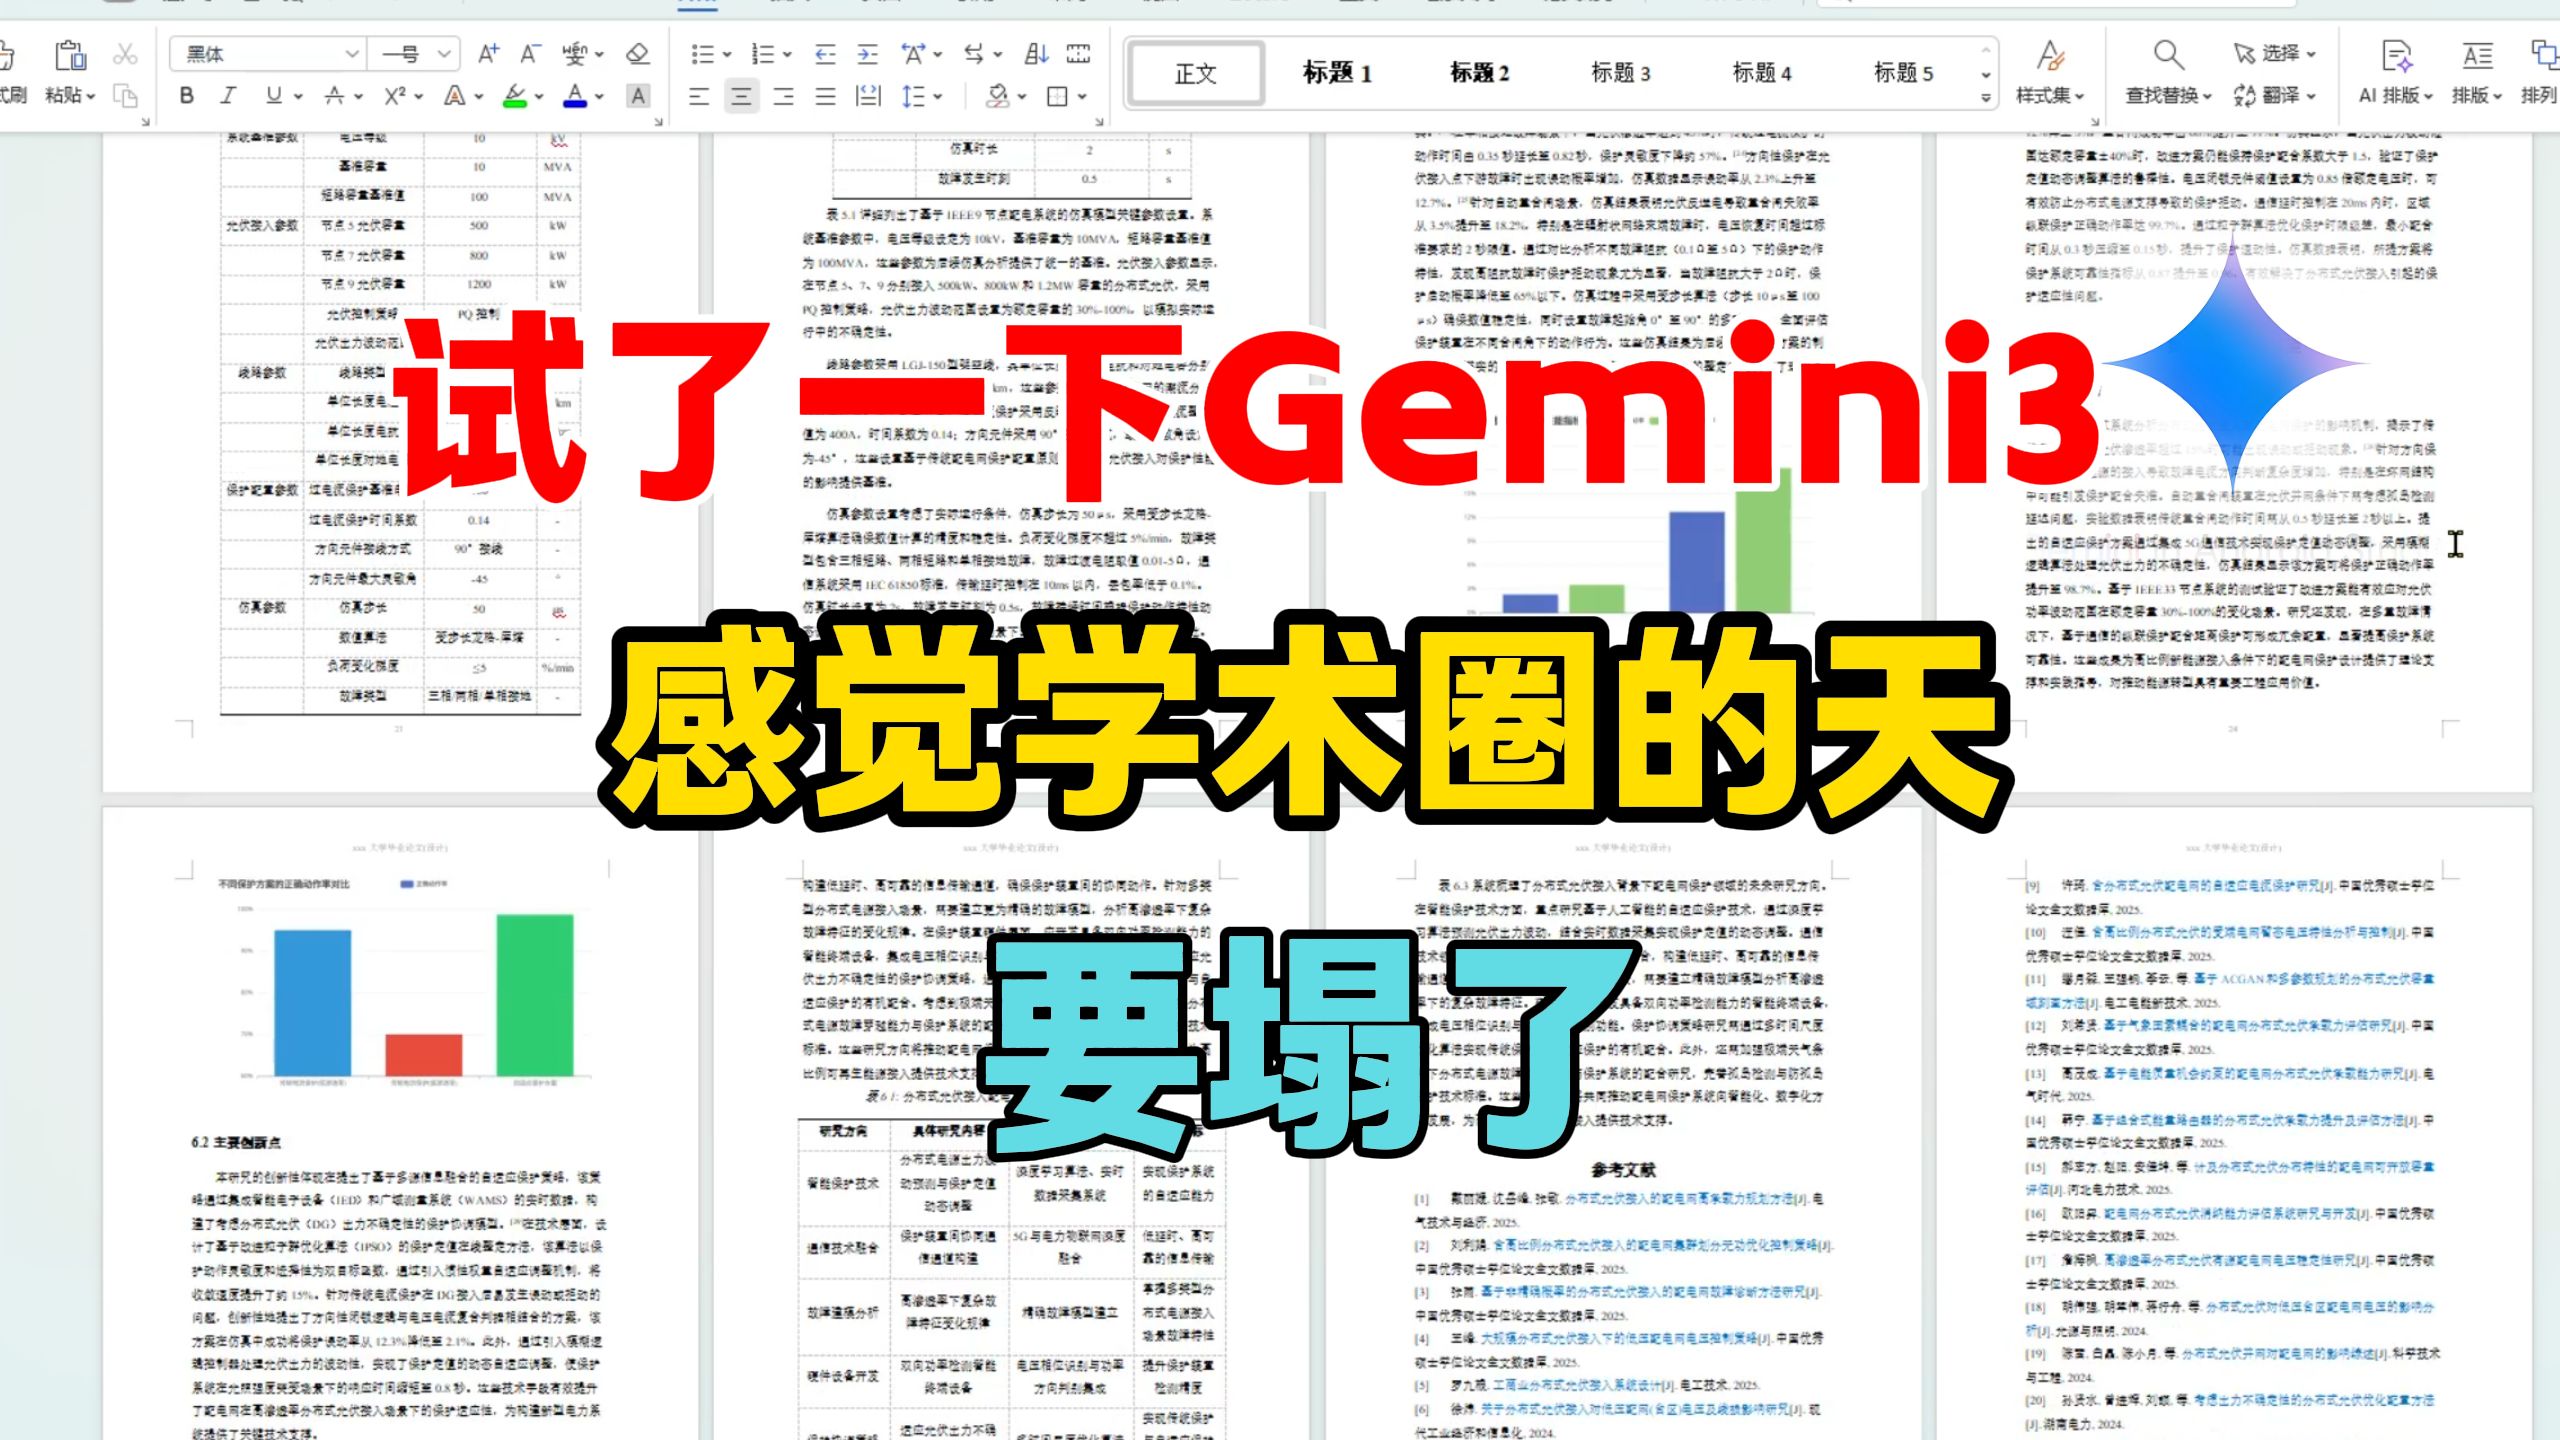This screenshot has width=2560, height=1440.
Task: Toggle center alignment
Action: point(741,96)
